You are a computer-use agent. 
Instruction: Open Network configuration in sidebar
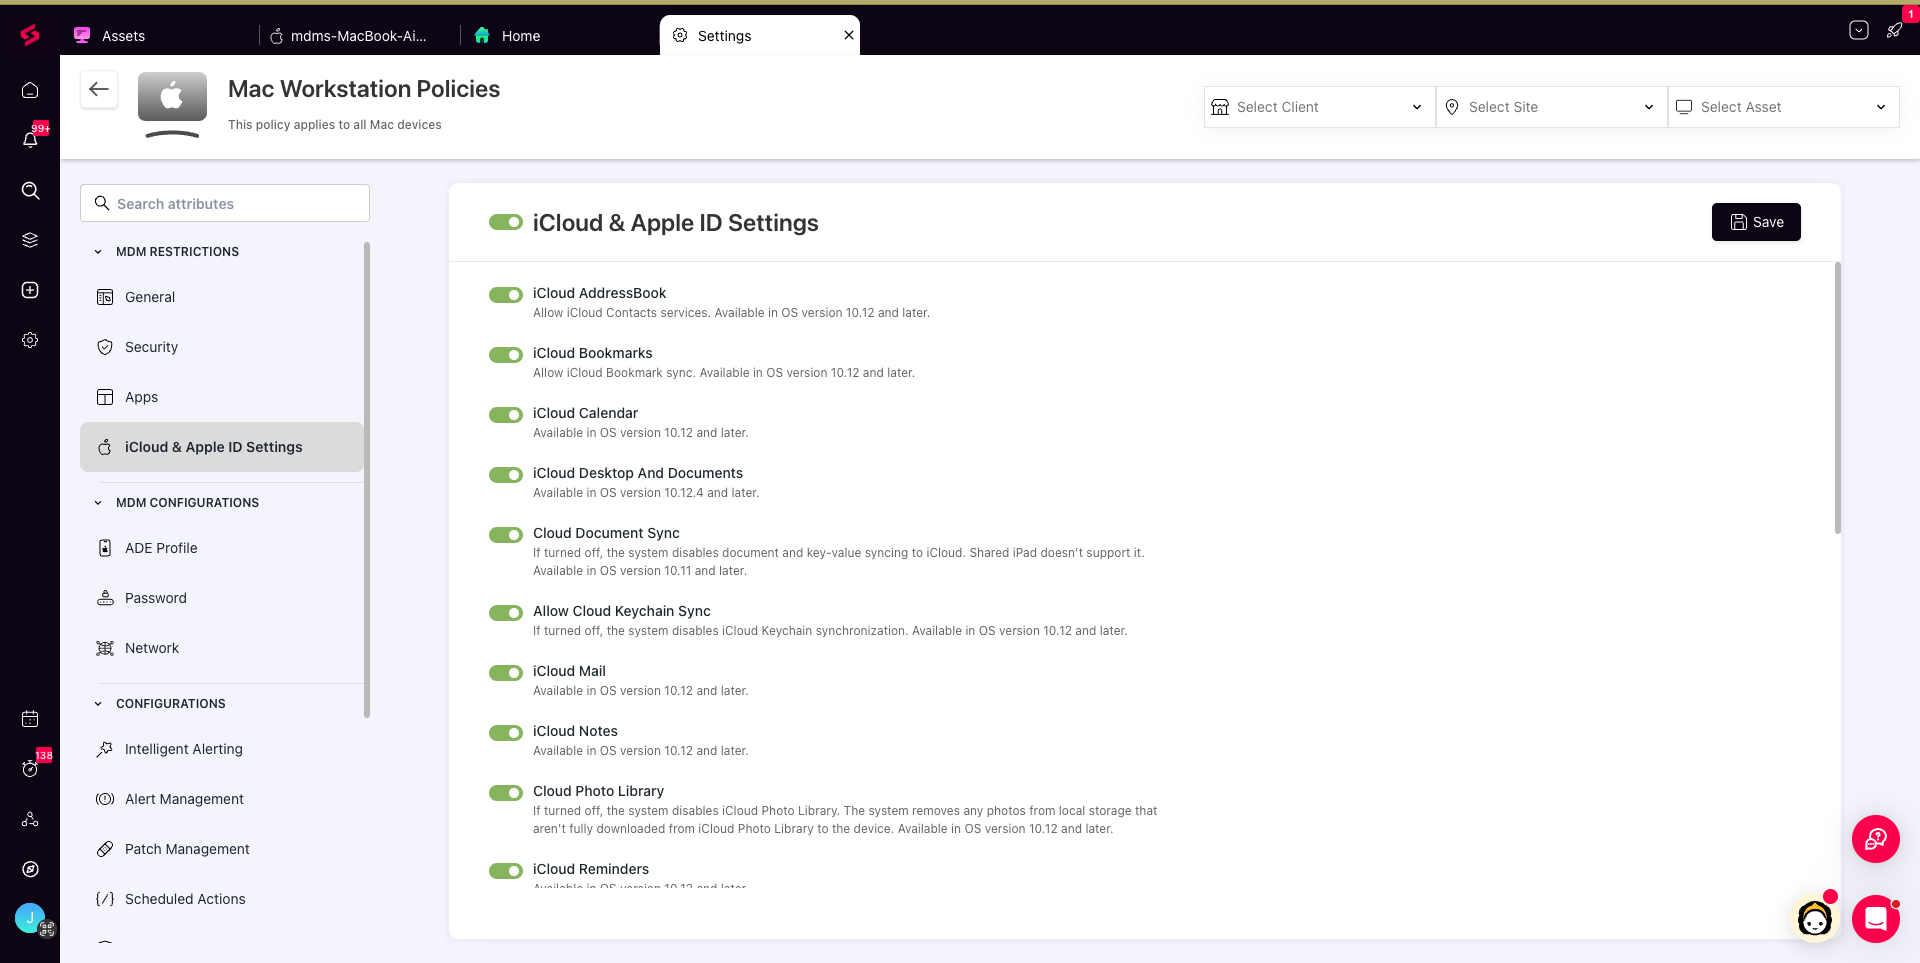(222, 648)
